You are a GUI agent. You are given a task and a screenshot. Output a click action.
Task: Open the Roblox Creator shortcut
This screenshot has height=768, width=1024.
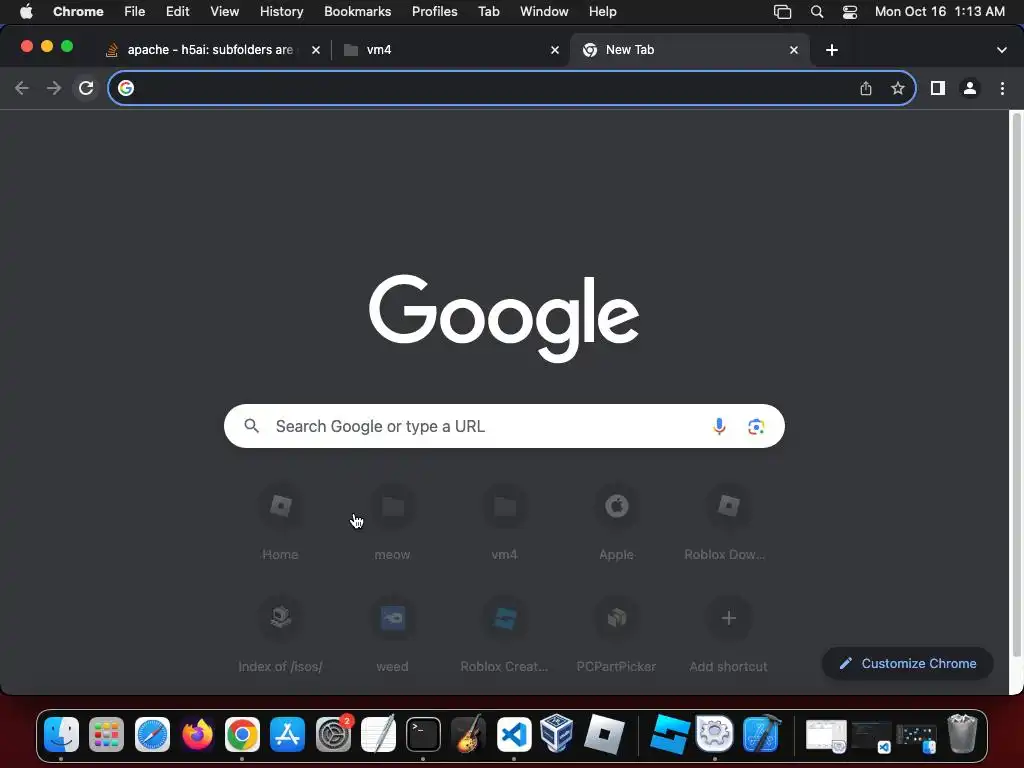504,635
